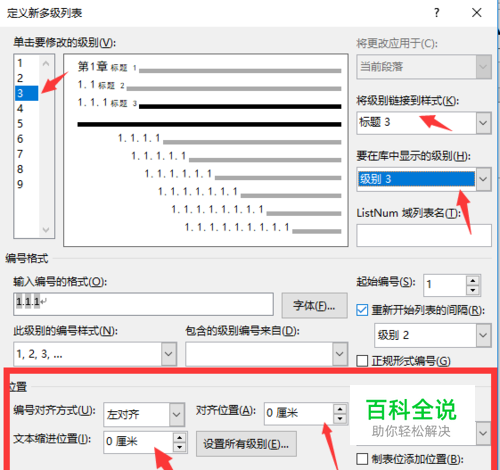Click the 字体(F)... button
The width and height of the screenshot is (500, 470).
point(314,305)
